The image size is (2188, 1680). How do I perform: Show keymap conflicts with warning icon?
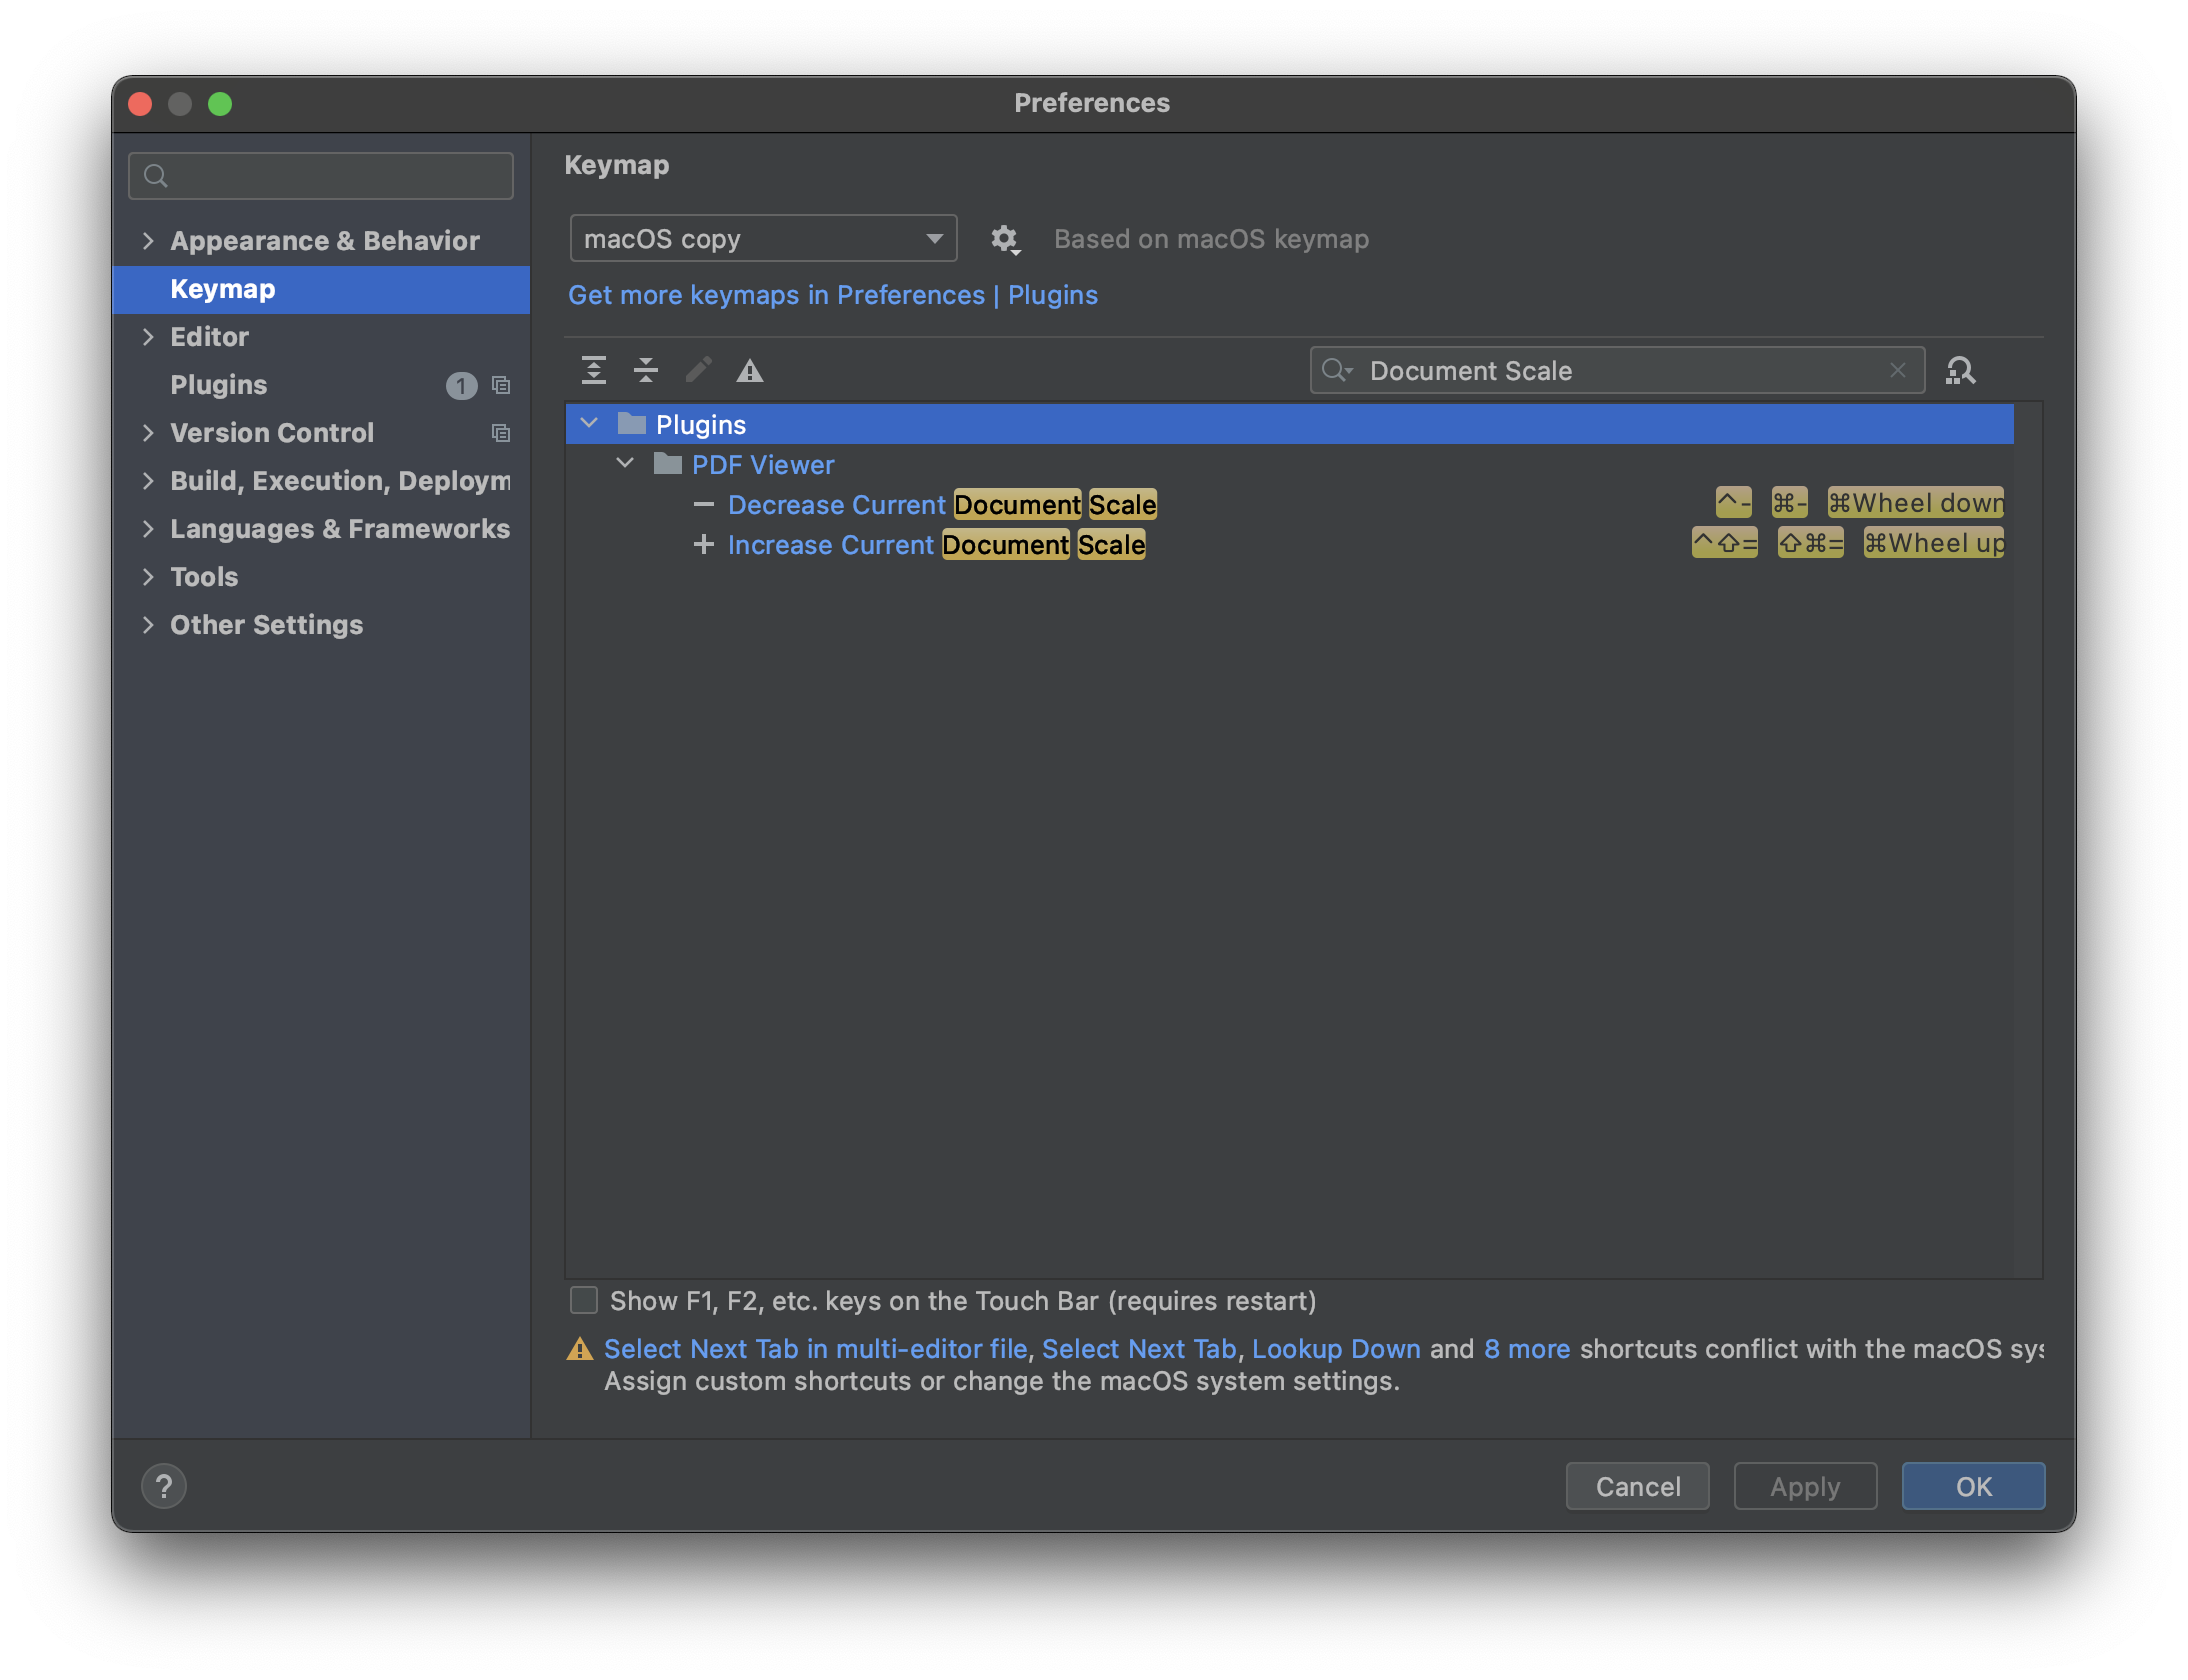coord(751,370)
